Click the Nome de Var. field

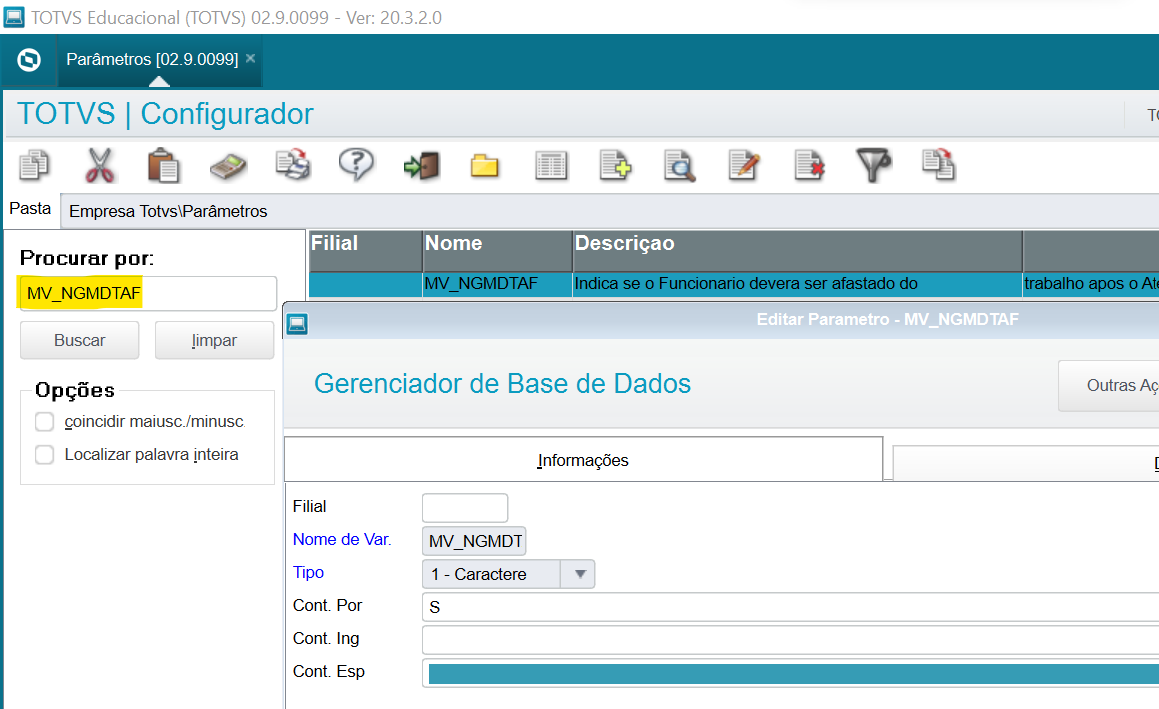(474, 541)
